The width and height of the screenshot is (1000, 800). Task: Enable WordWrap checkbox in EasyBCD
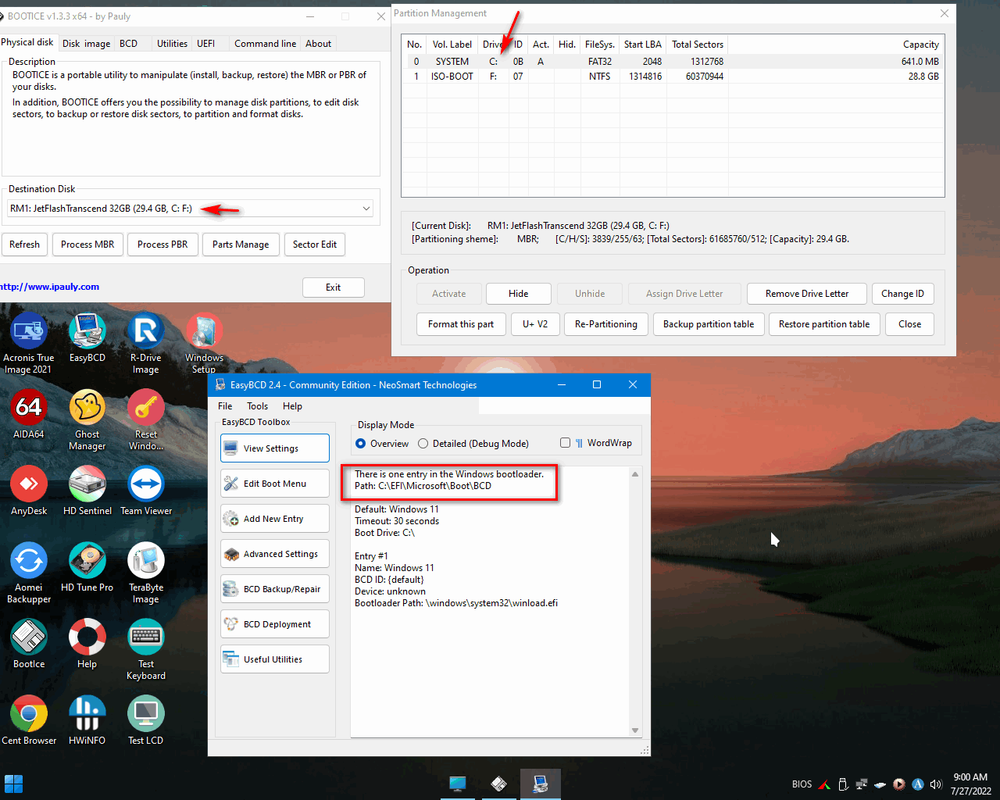(565, 443)
